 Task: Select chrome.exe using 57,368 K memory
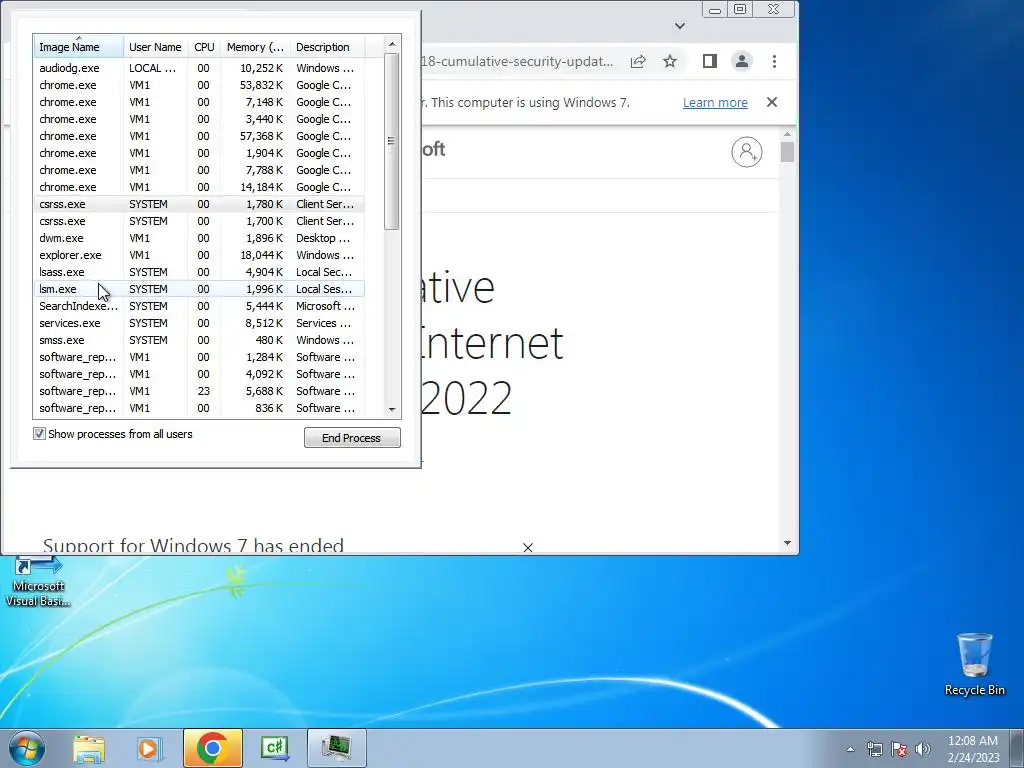click(x=199, y=136)
